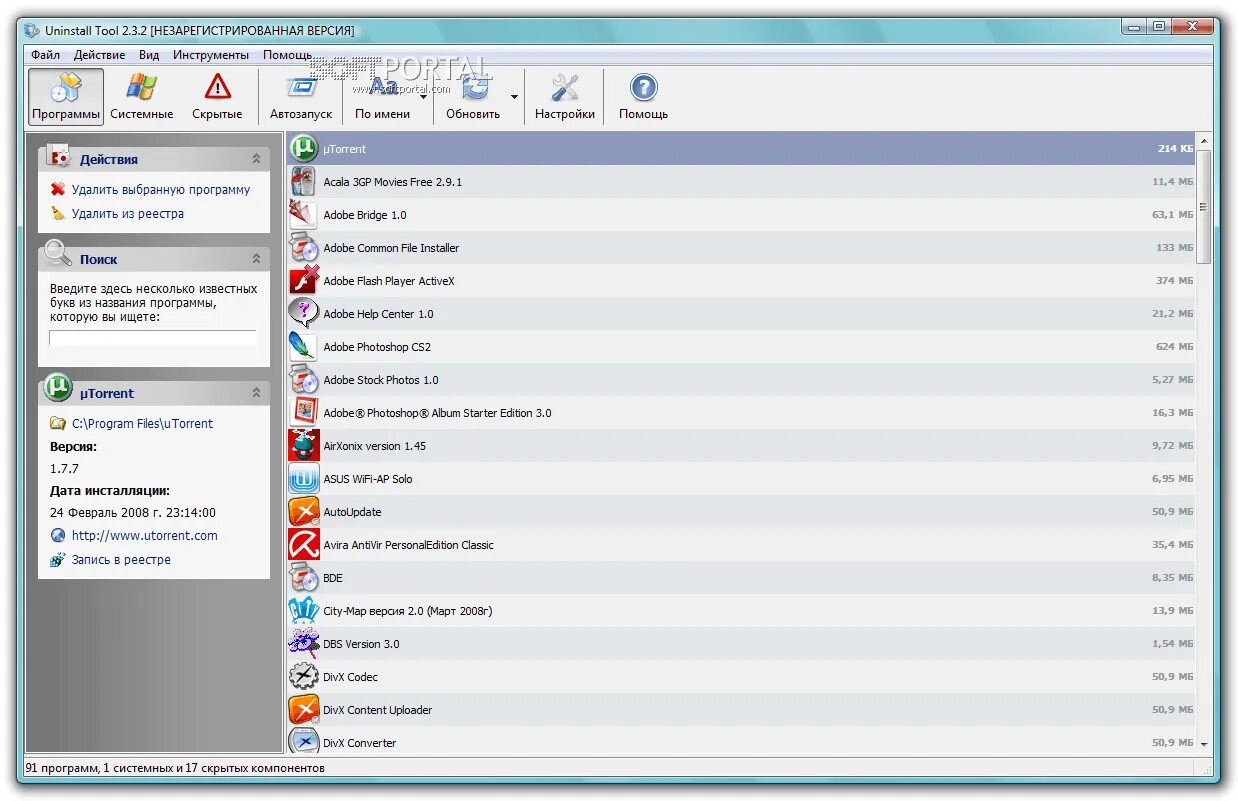Image resolution: width=1238 pixels, height=801 pixels.
Task: Open Помощь help toolbar button
Action: (x=643, y=96)
